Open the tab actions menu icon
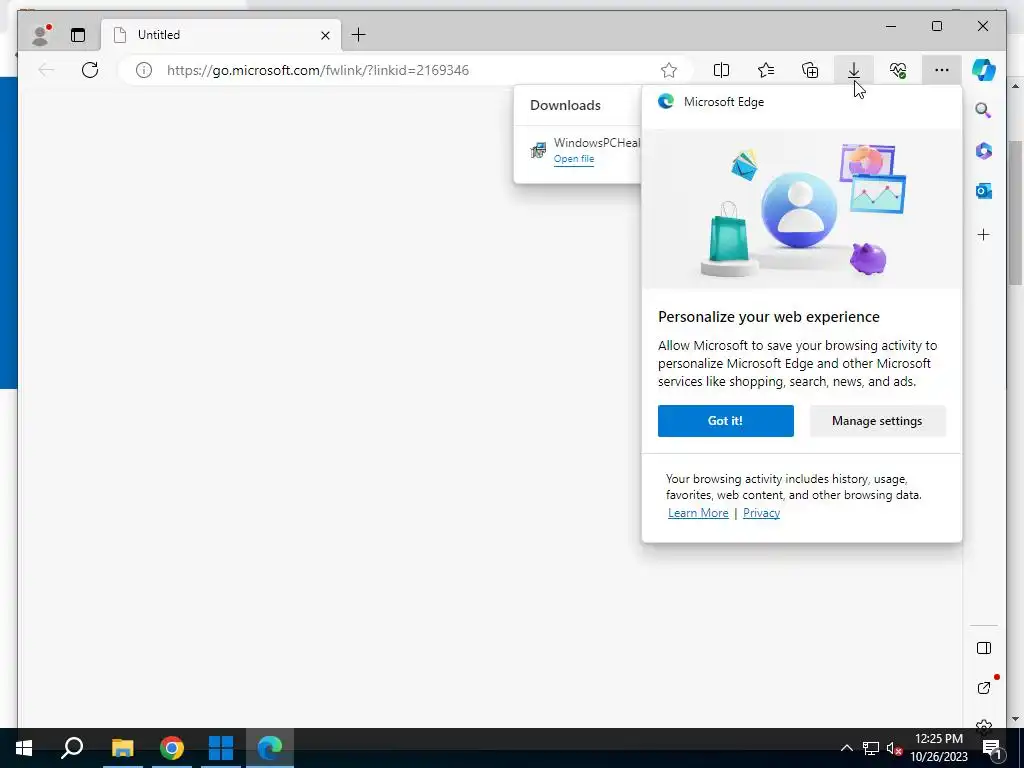Viewport: 1024px width, 768px height. (78, 35)
